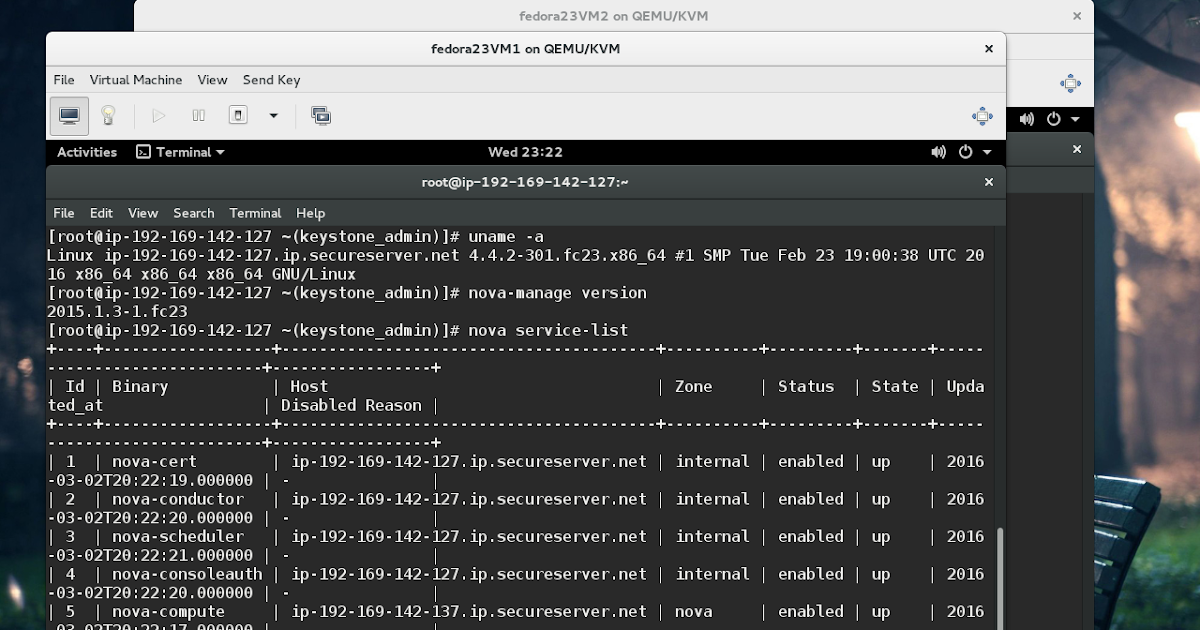Click the snapshots icon on the toolbar
Viewport: 1200px width, 630px height.
pos(321,115)
